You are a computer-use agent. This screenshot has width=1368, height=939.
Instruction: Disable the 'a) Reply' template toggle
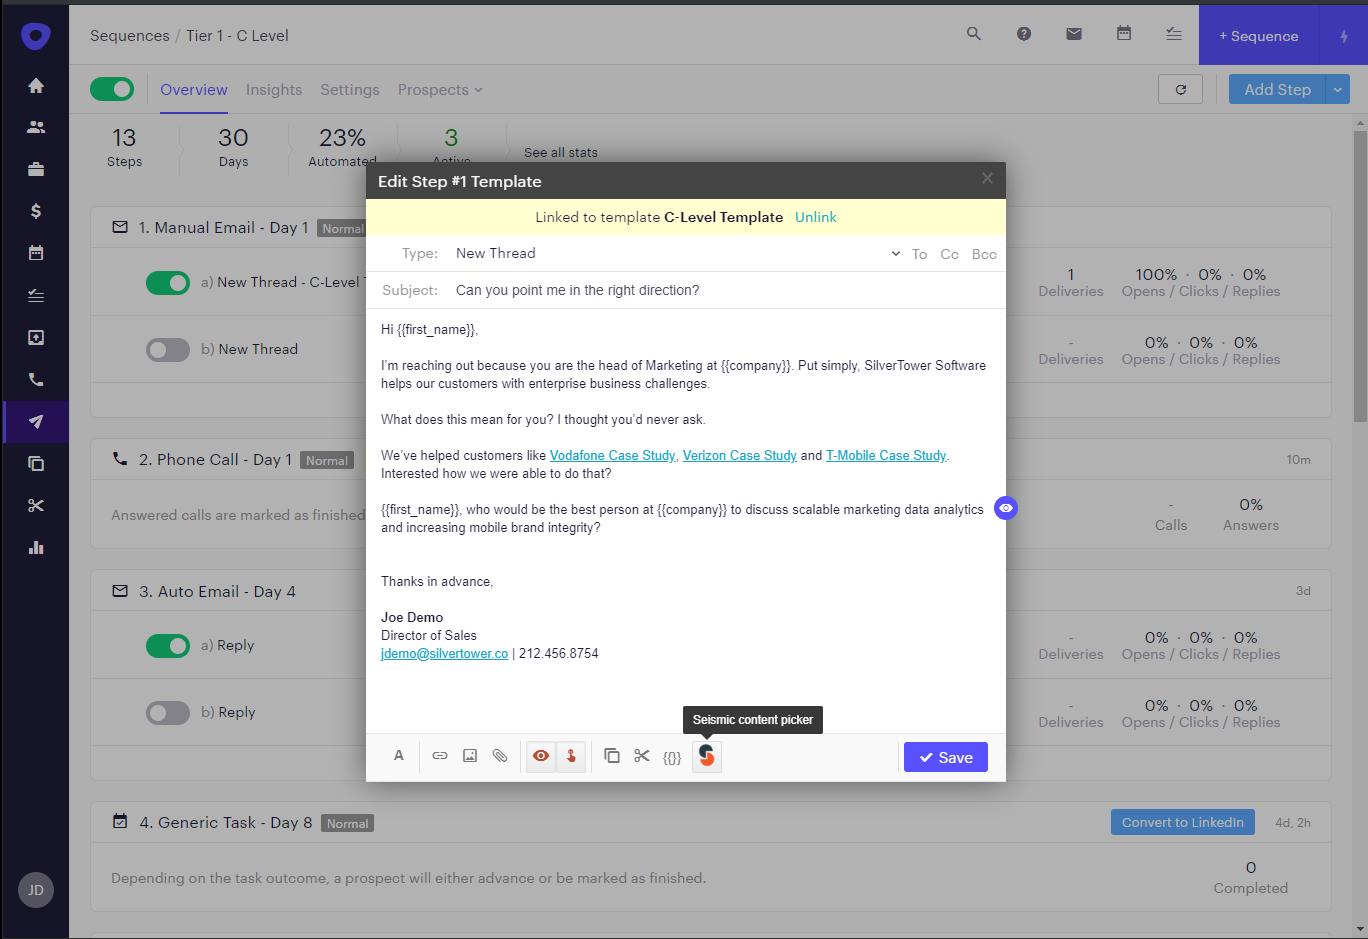pyautogui.click(x=168, y=646)
